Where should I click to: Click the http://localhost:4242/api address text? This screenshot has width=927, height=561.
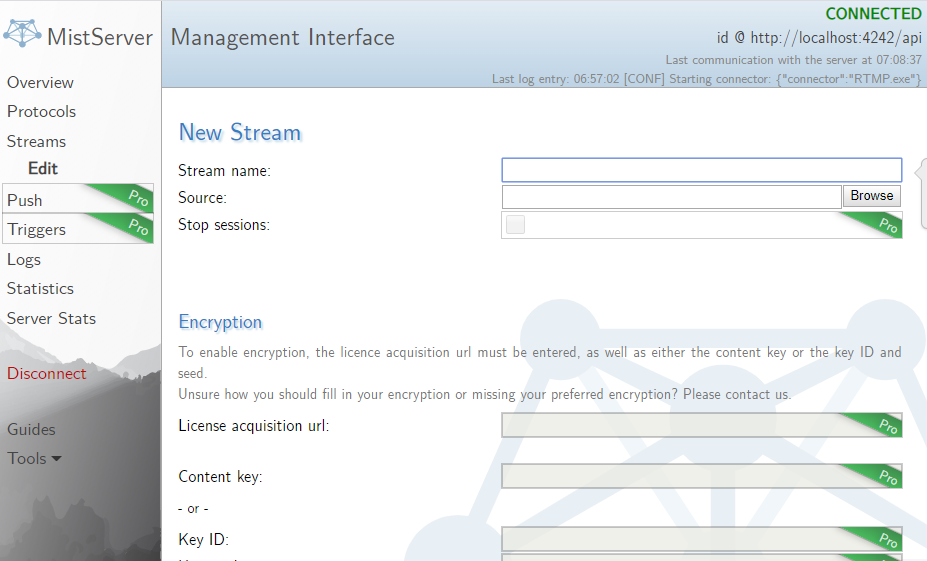point(836,38)
